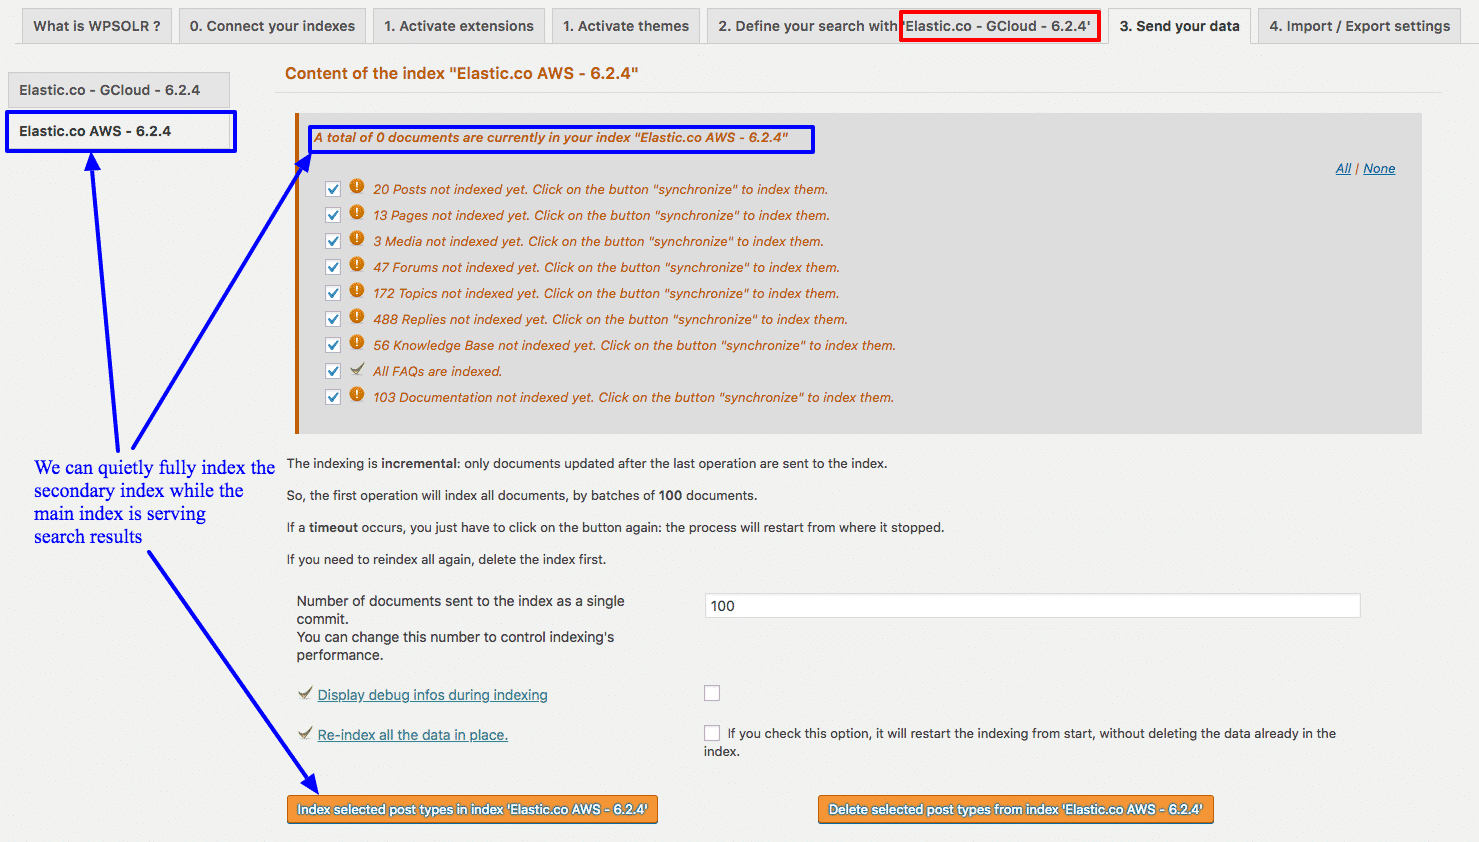Select 'Elastic.co AWS - 6.2.4' index in sidebar
The height and width of the screenshot is (842, 1479).
pyautogui.click(x=120, y=131)
